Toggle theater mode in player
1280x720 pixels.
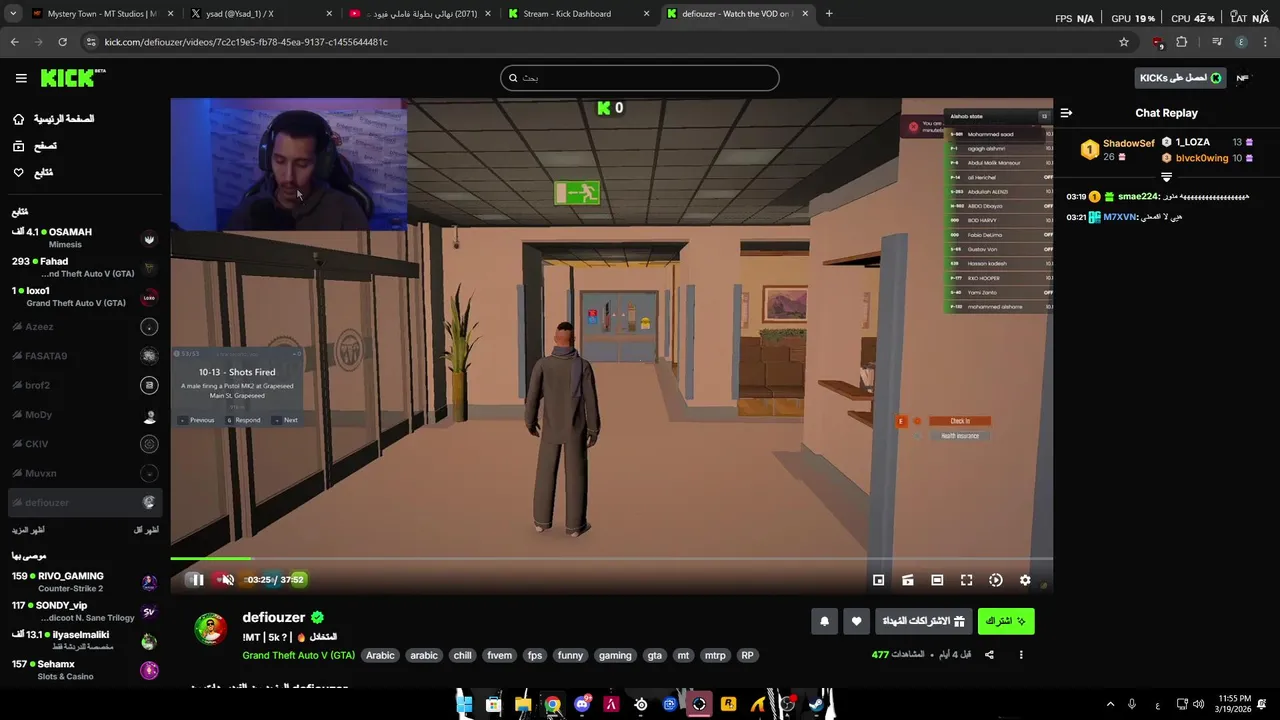(x=937, y=580)
